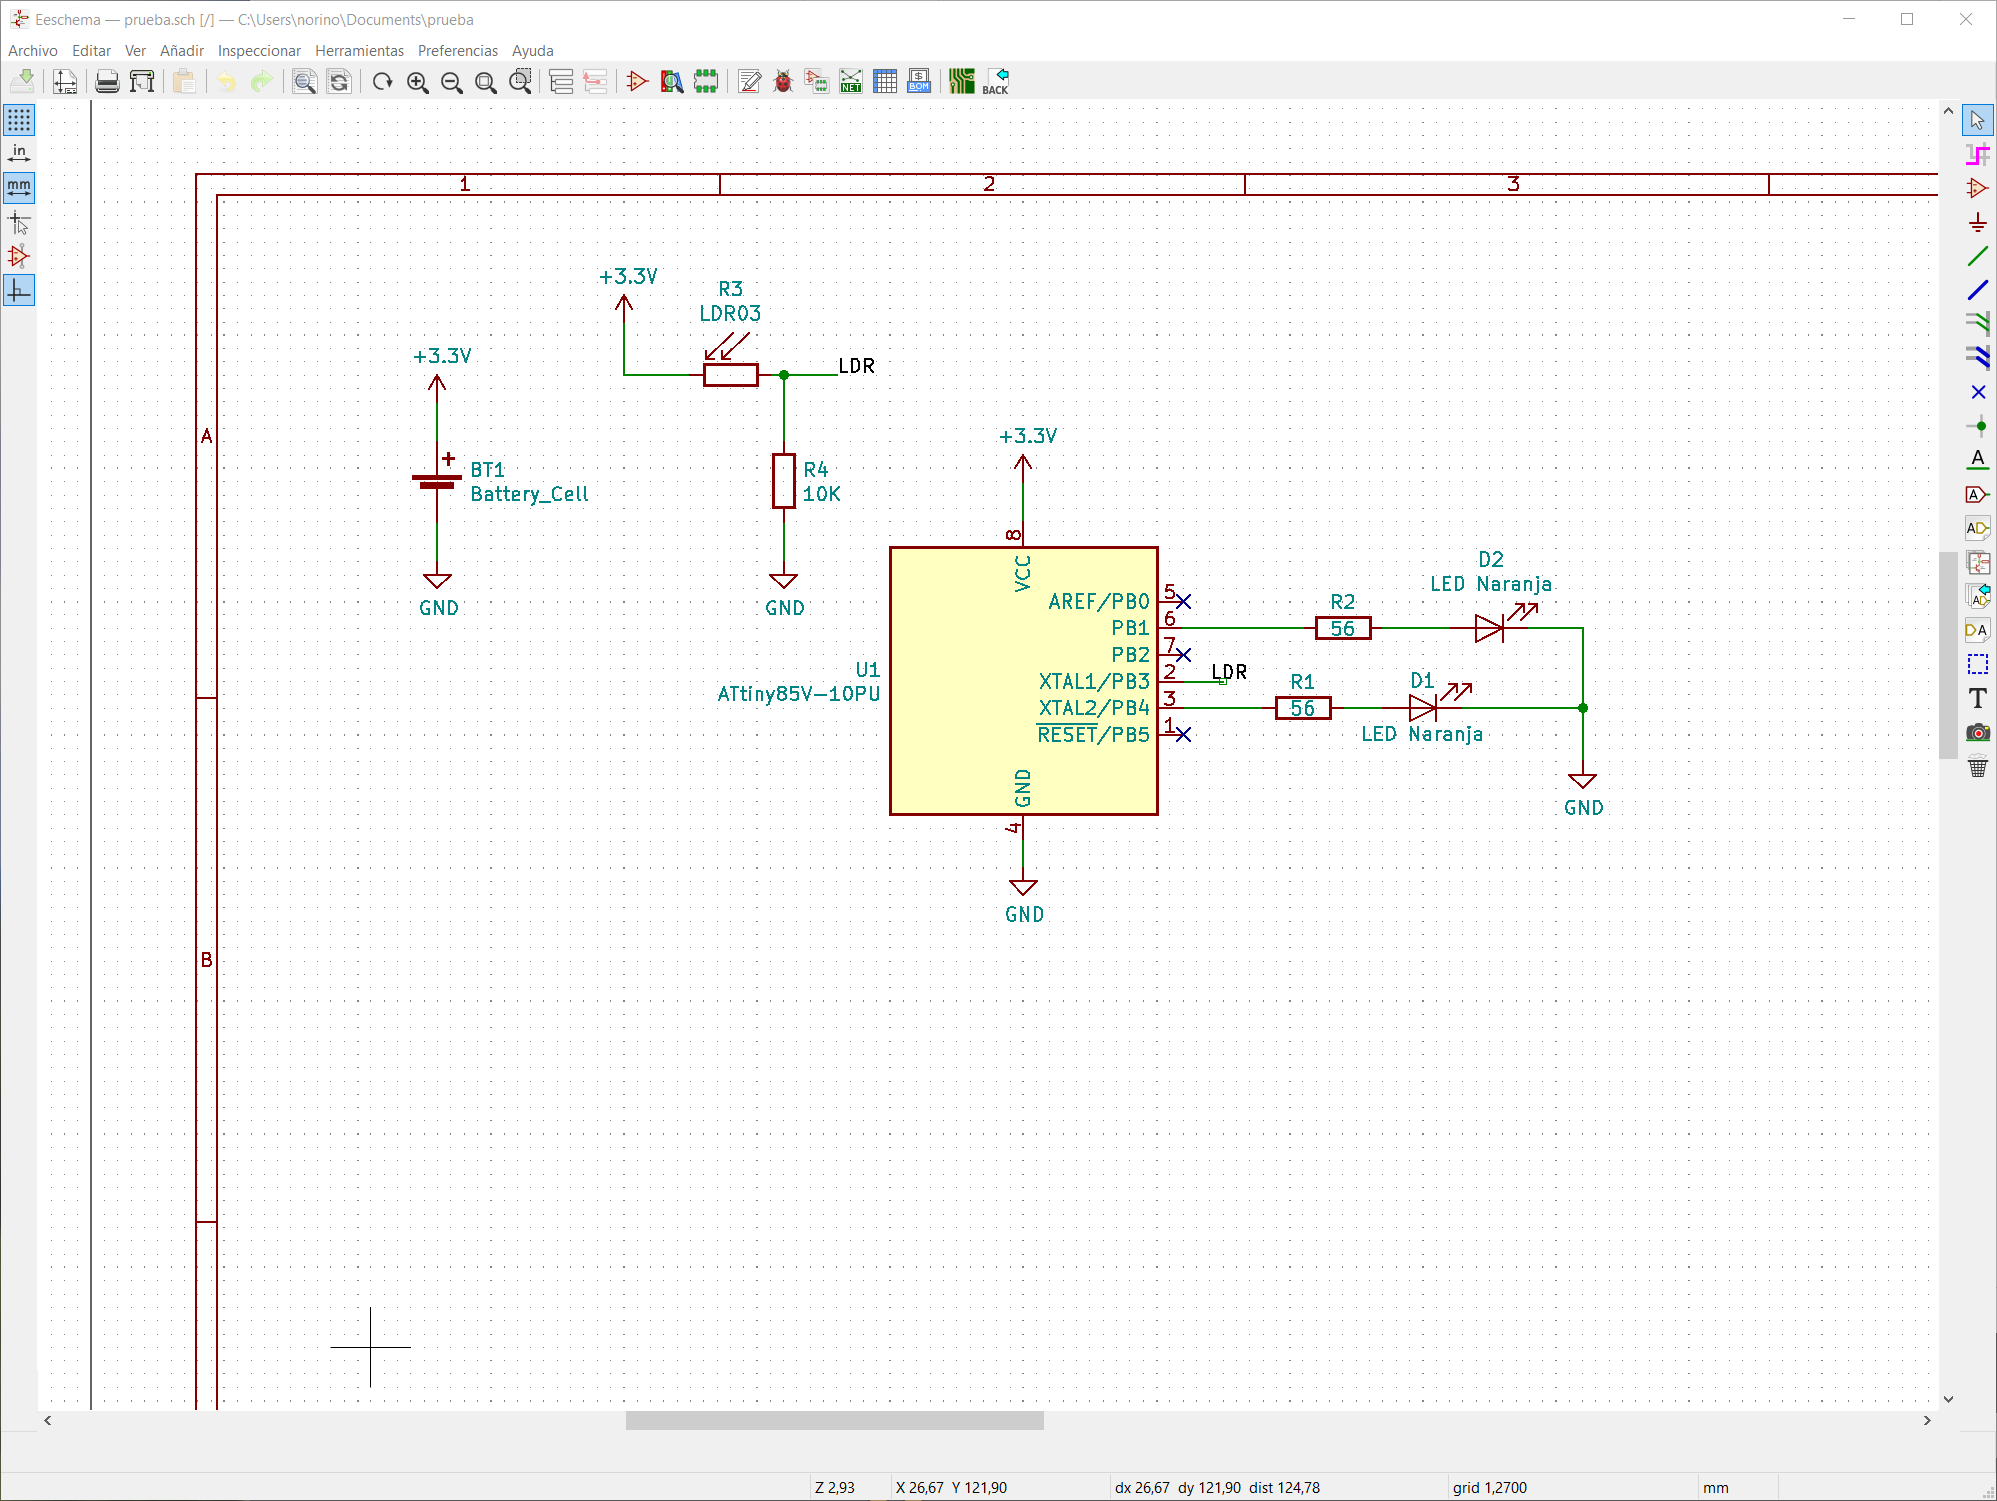This screenshot has height=1501, width=1997.
Task: Toggle hidden pins display
Action: coord(19,256)
